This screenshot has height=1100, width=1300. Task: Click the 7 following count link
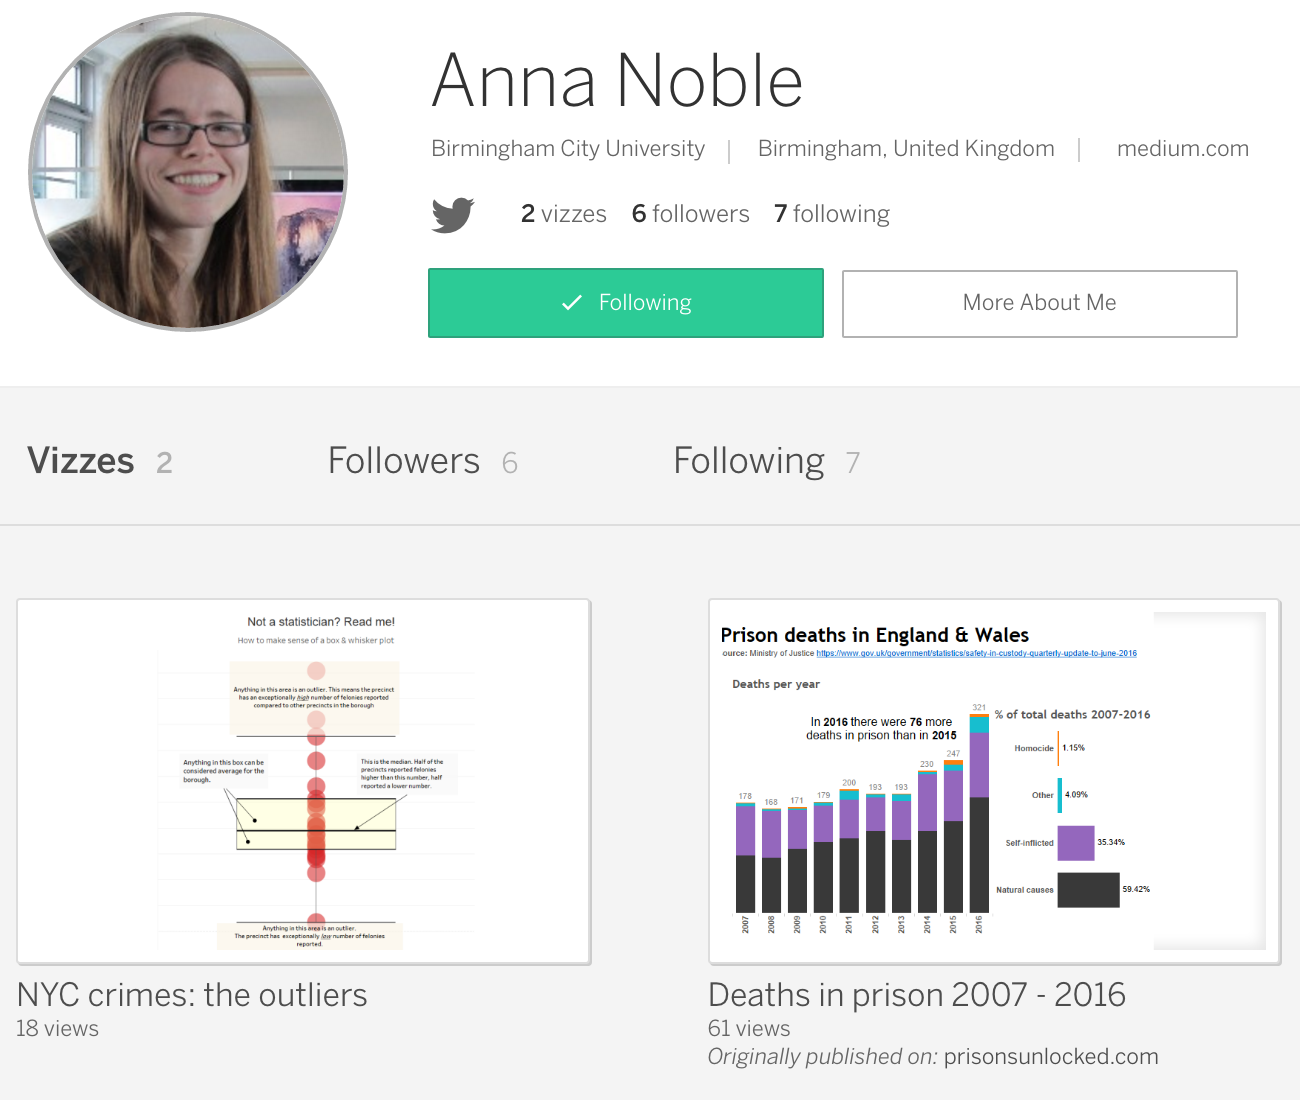pyautogui.click(x=831, y=214)
